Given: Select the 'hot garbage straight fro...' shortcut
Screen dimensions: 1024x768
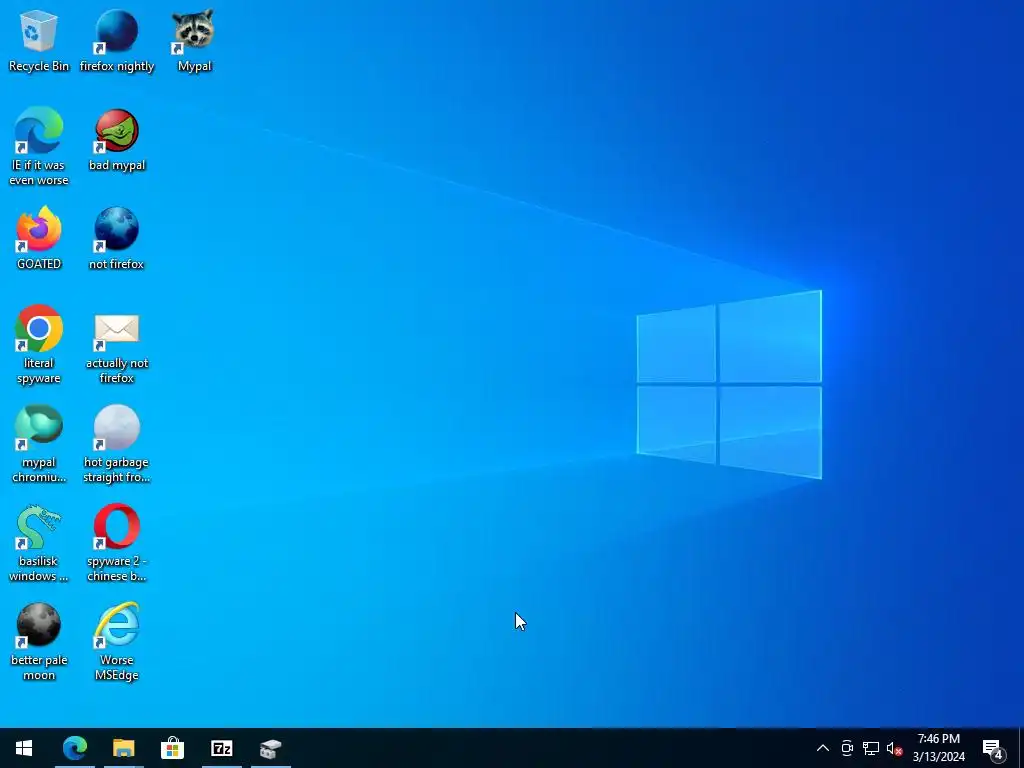Looking at the screenshot, I should coord(117,443).
